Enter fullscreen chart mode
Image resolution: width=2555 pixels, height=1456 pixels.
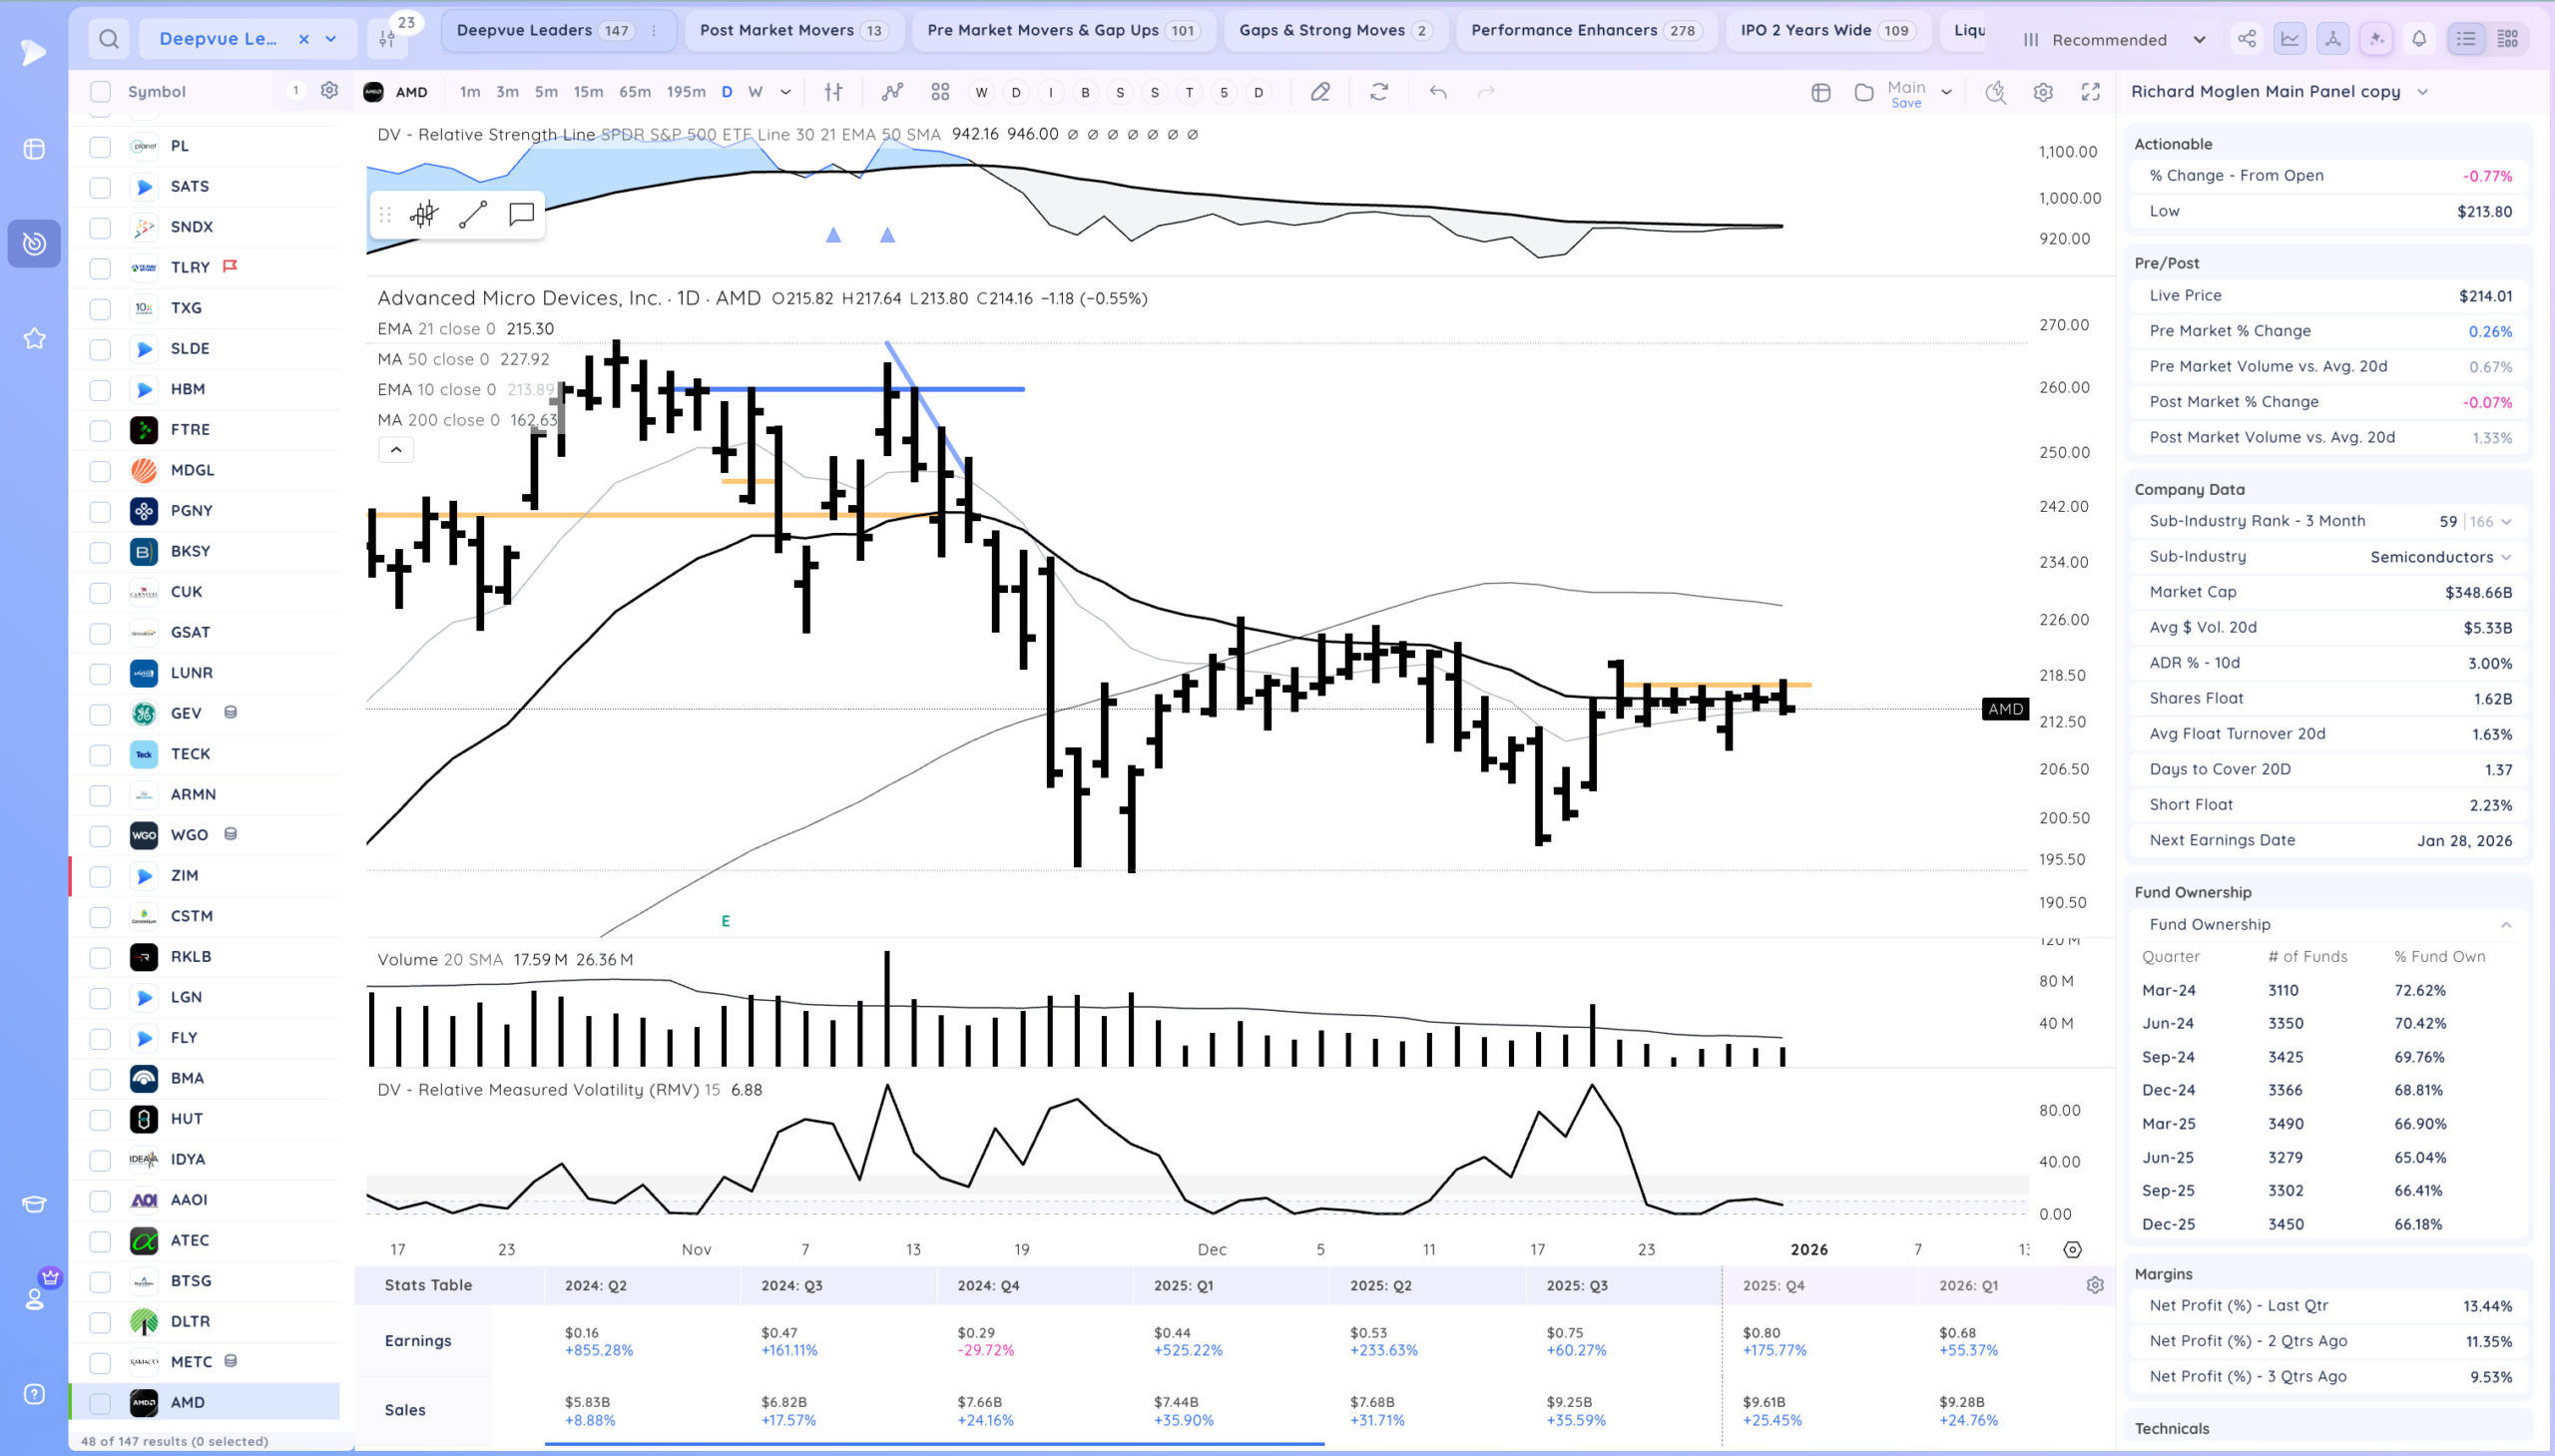[x=2090, y=92]
